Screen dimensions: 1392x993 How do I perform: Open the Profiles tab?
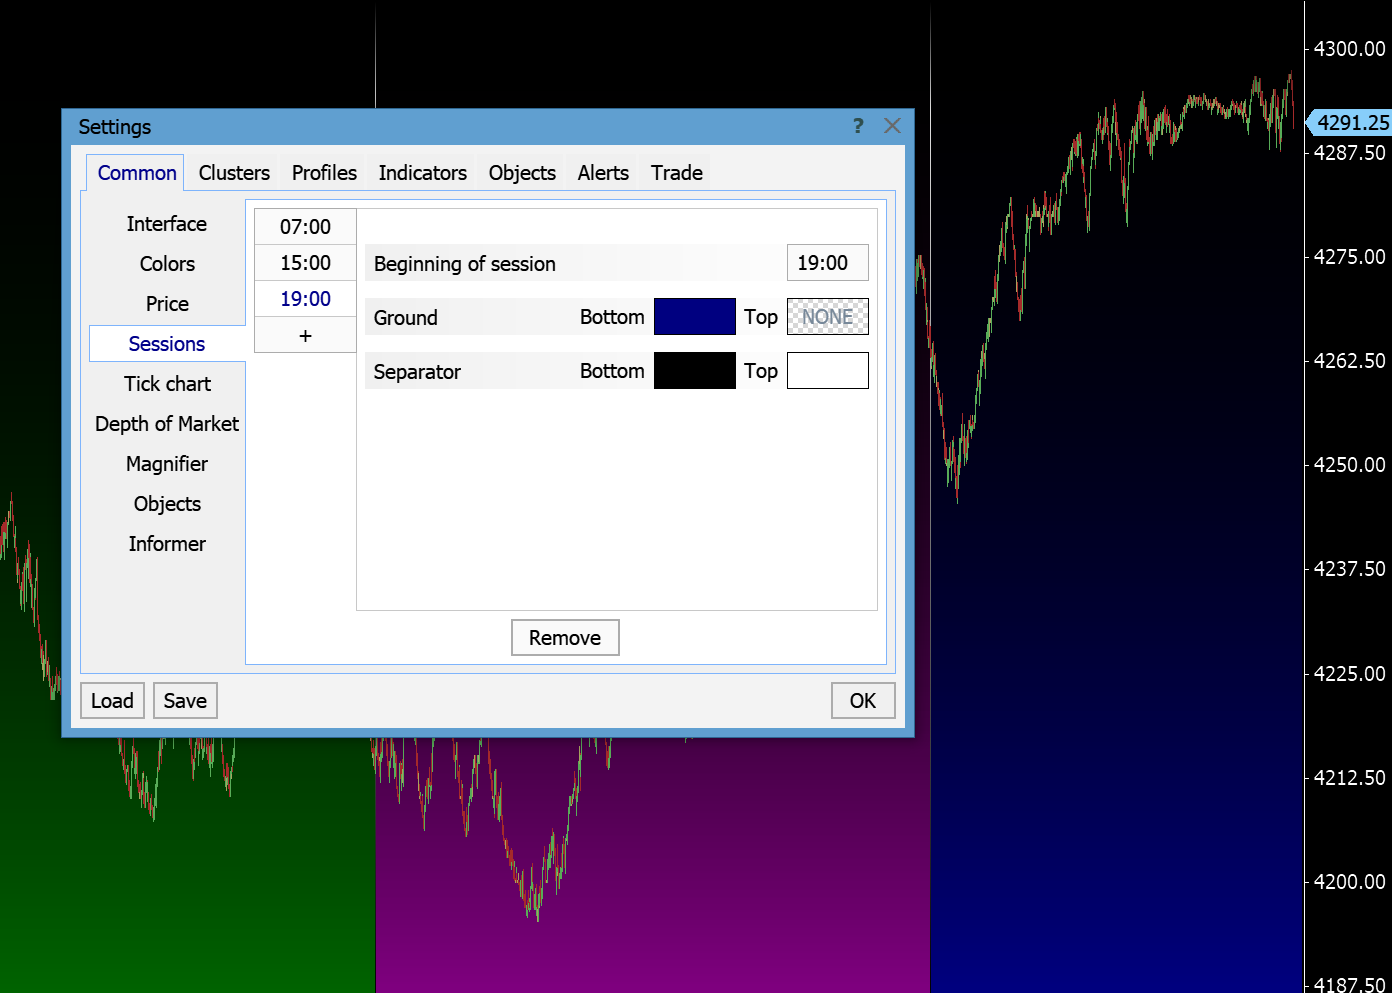pyautogui.click(x=324, y=173)
